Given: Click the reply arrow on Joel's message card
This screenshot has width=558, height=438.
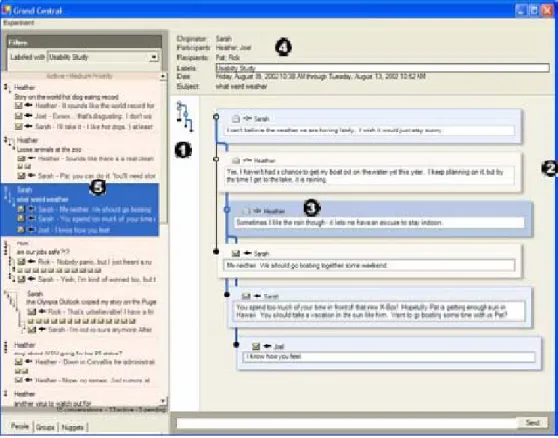Looking at the screenshot, I should 267,346.
